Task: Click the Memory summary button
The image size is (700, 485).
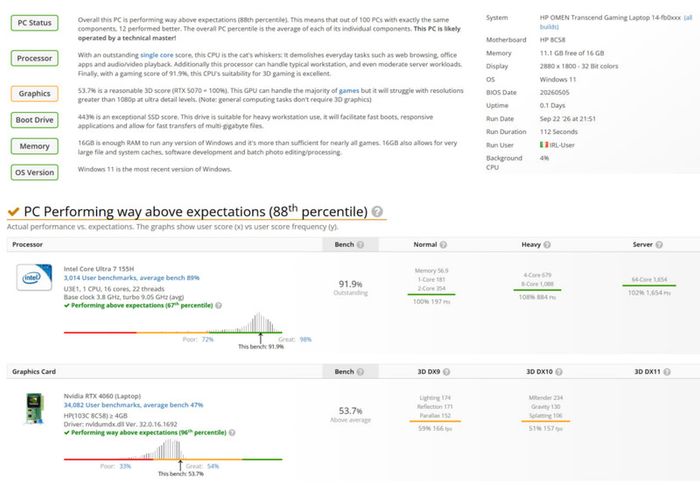Action: pyautogui.click(x=34, y=146)
